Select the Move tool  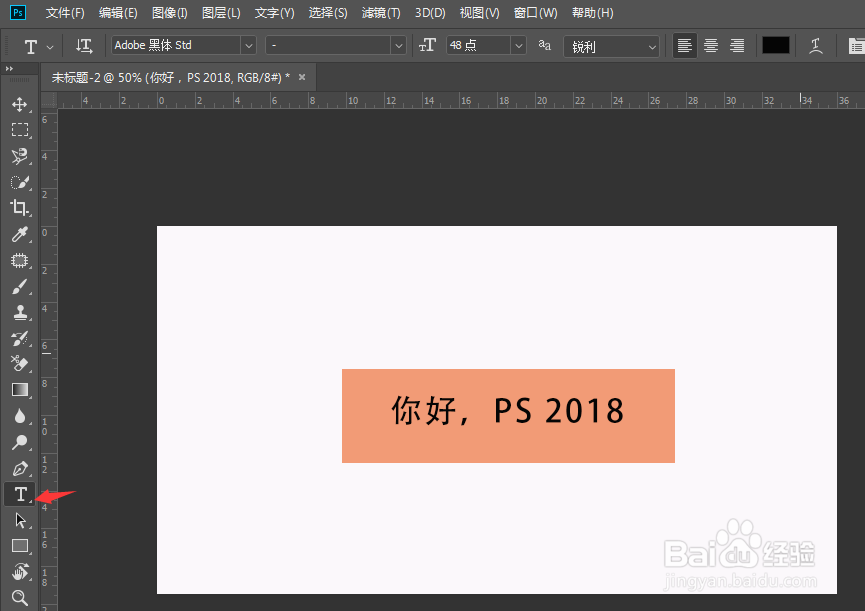[20, 103]
